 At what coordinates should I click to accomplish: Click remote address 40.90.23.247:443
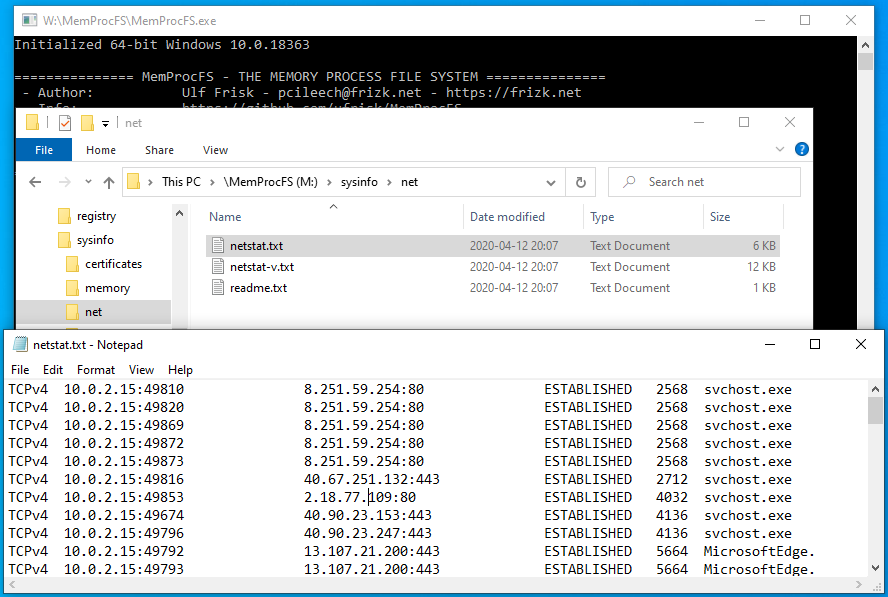coord(368,534)
